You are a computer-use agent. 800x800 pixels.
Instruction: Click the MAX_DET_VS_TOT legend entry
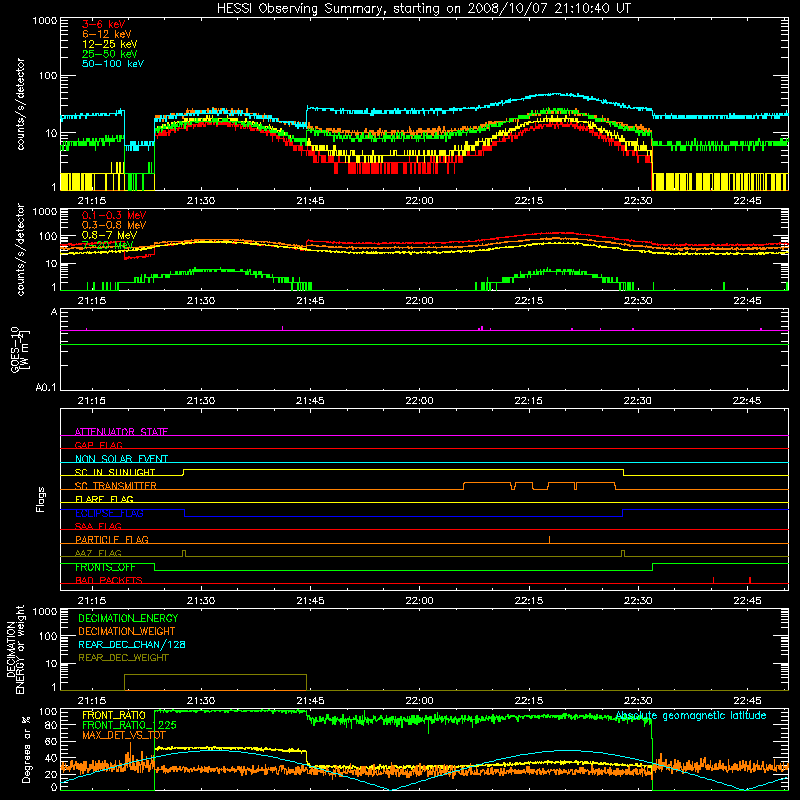click(x=124, y=735)
